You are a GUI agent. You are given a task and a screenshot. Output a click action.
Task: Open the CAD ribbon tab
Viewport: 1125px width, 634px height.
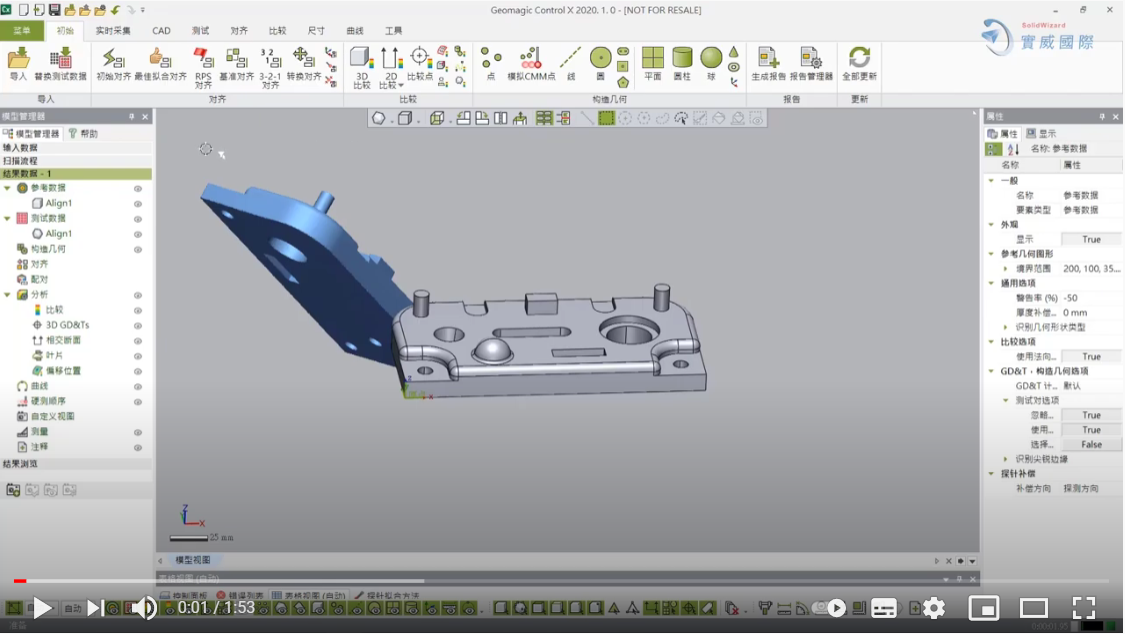click(x=161, y=31)
